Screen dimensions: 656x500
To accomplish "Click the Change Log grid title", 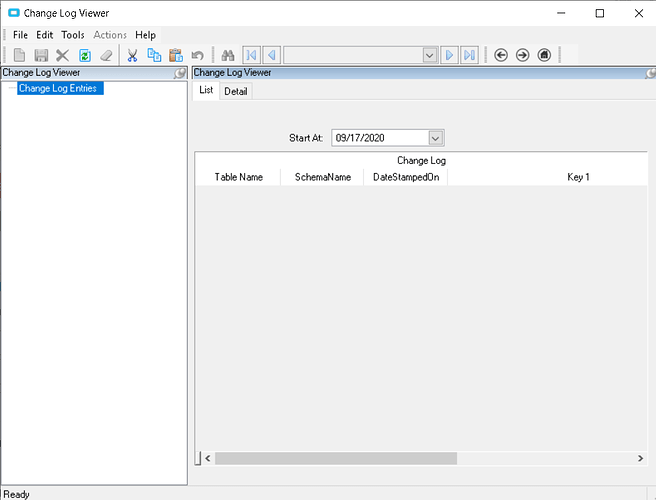I will (x=421, y=161).
